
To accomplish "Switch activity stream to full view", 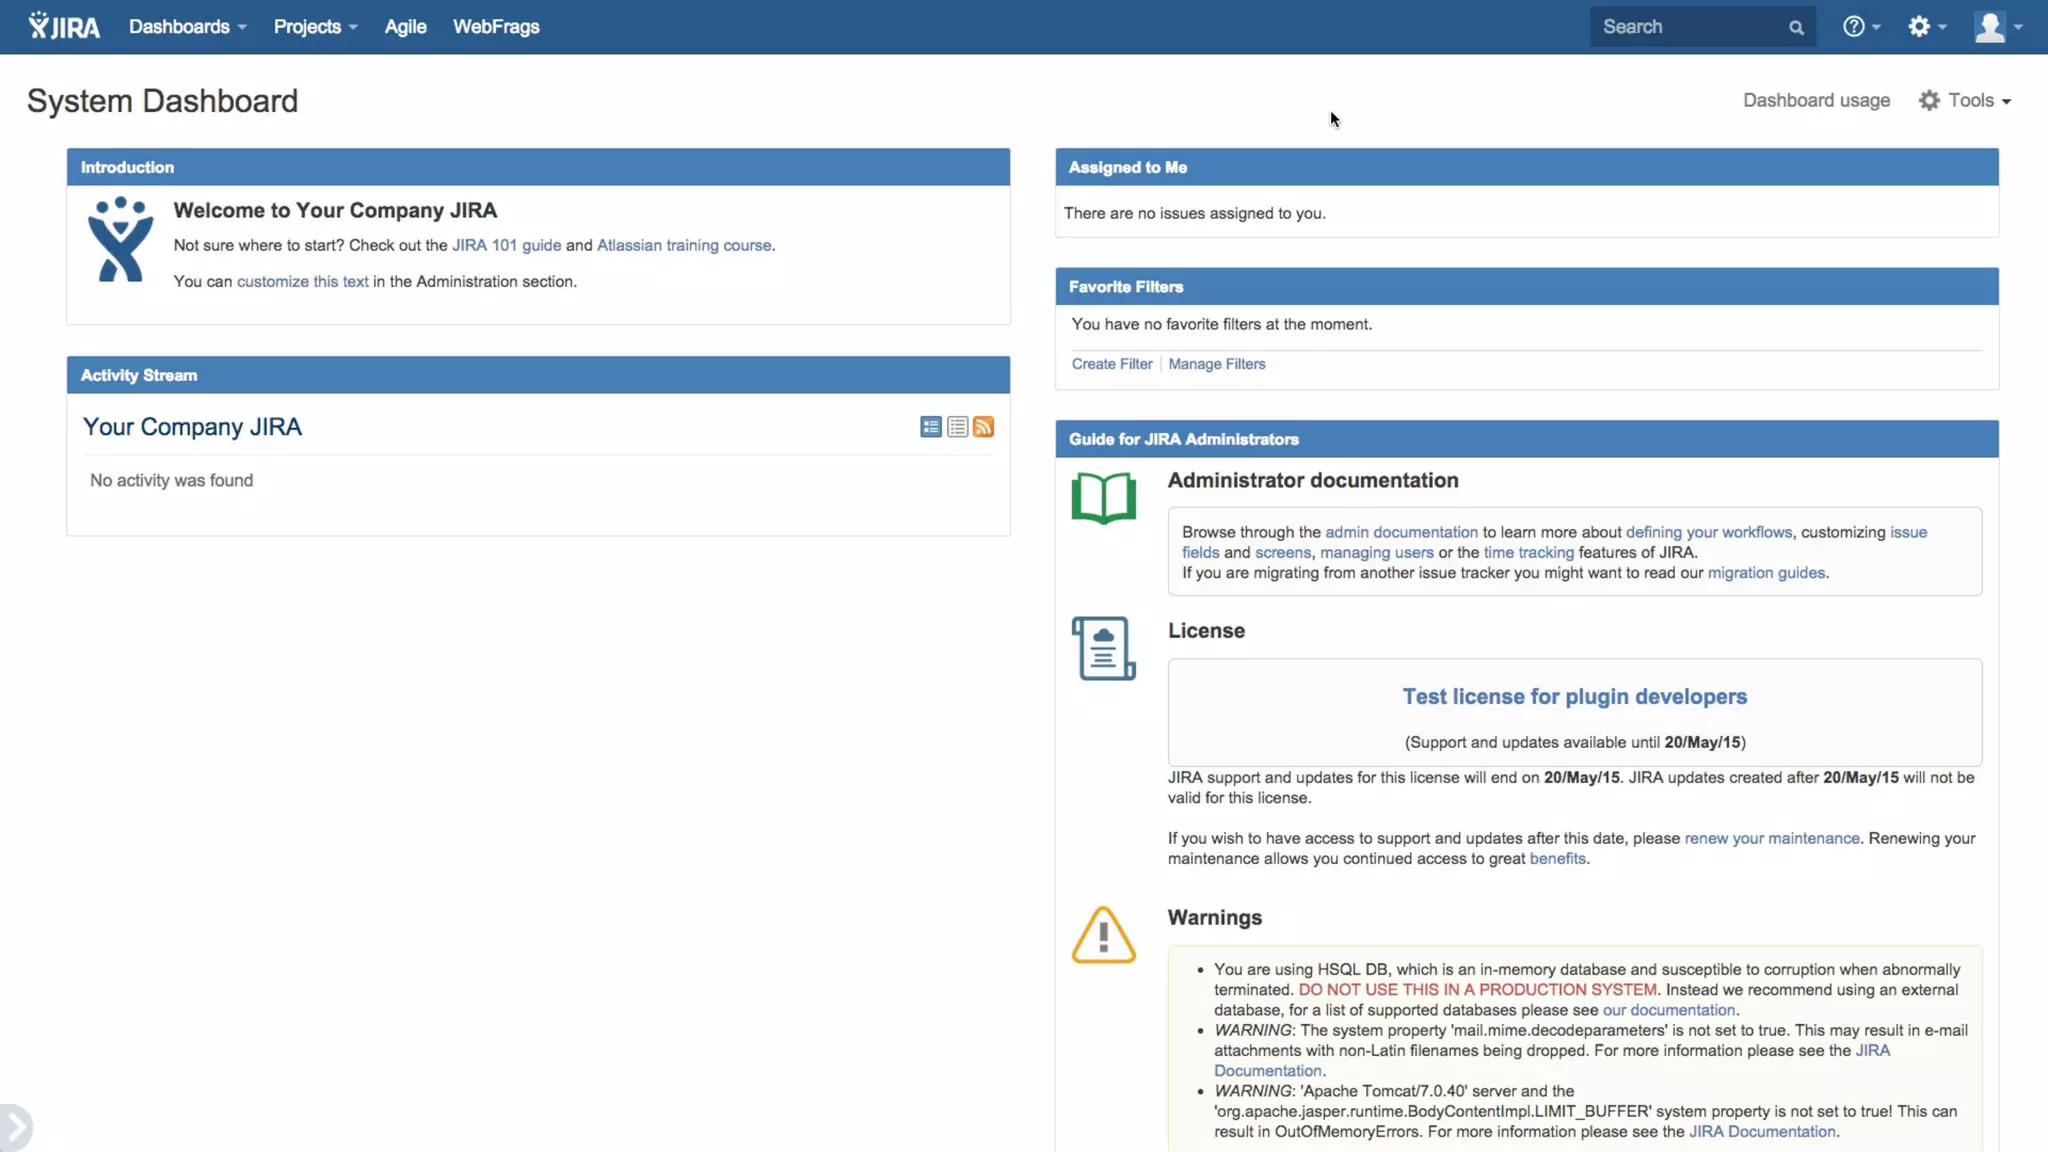I will click(x=930, y=427).
